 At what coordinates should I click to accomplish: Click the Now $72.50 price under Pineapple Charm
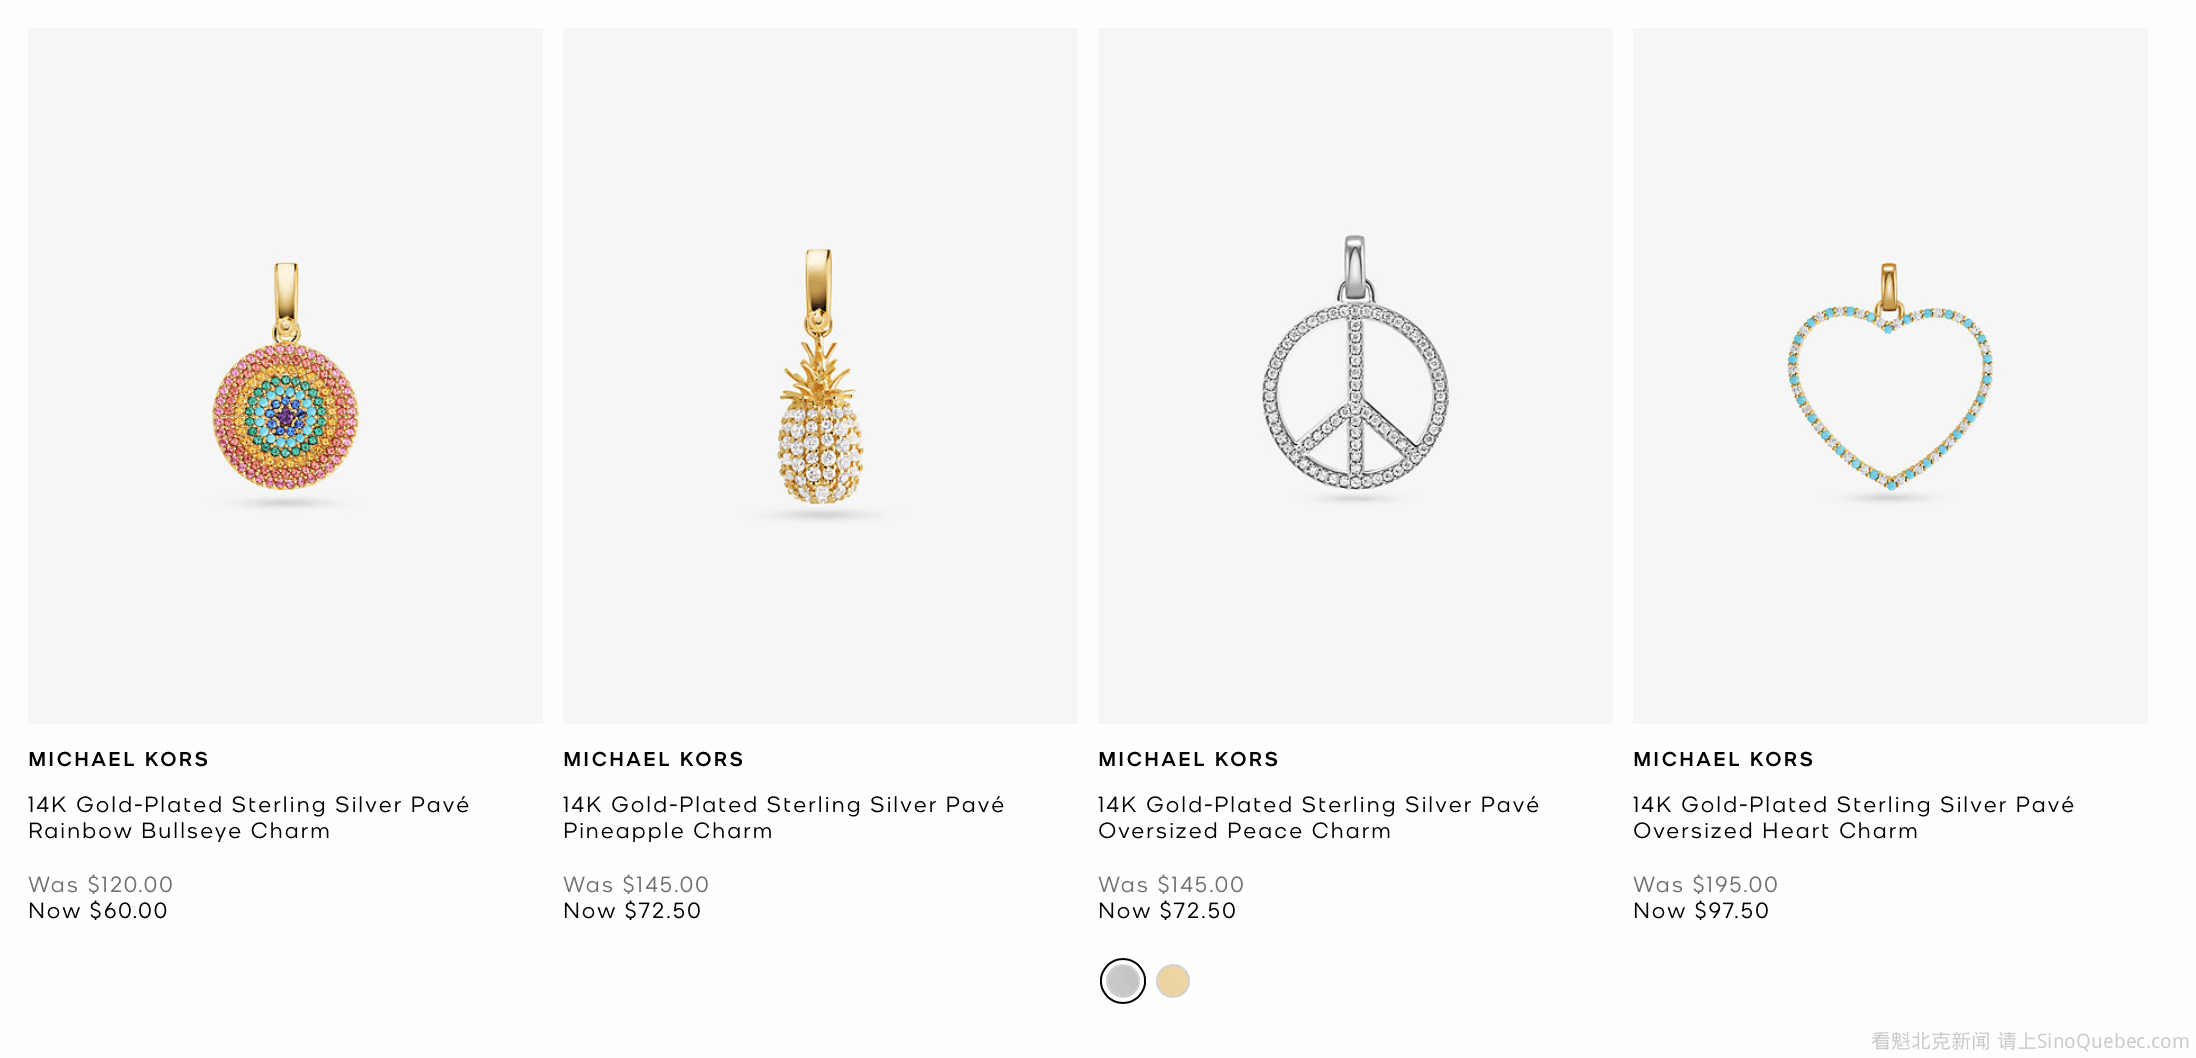click(632, 911)
